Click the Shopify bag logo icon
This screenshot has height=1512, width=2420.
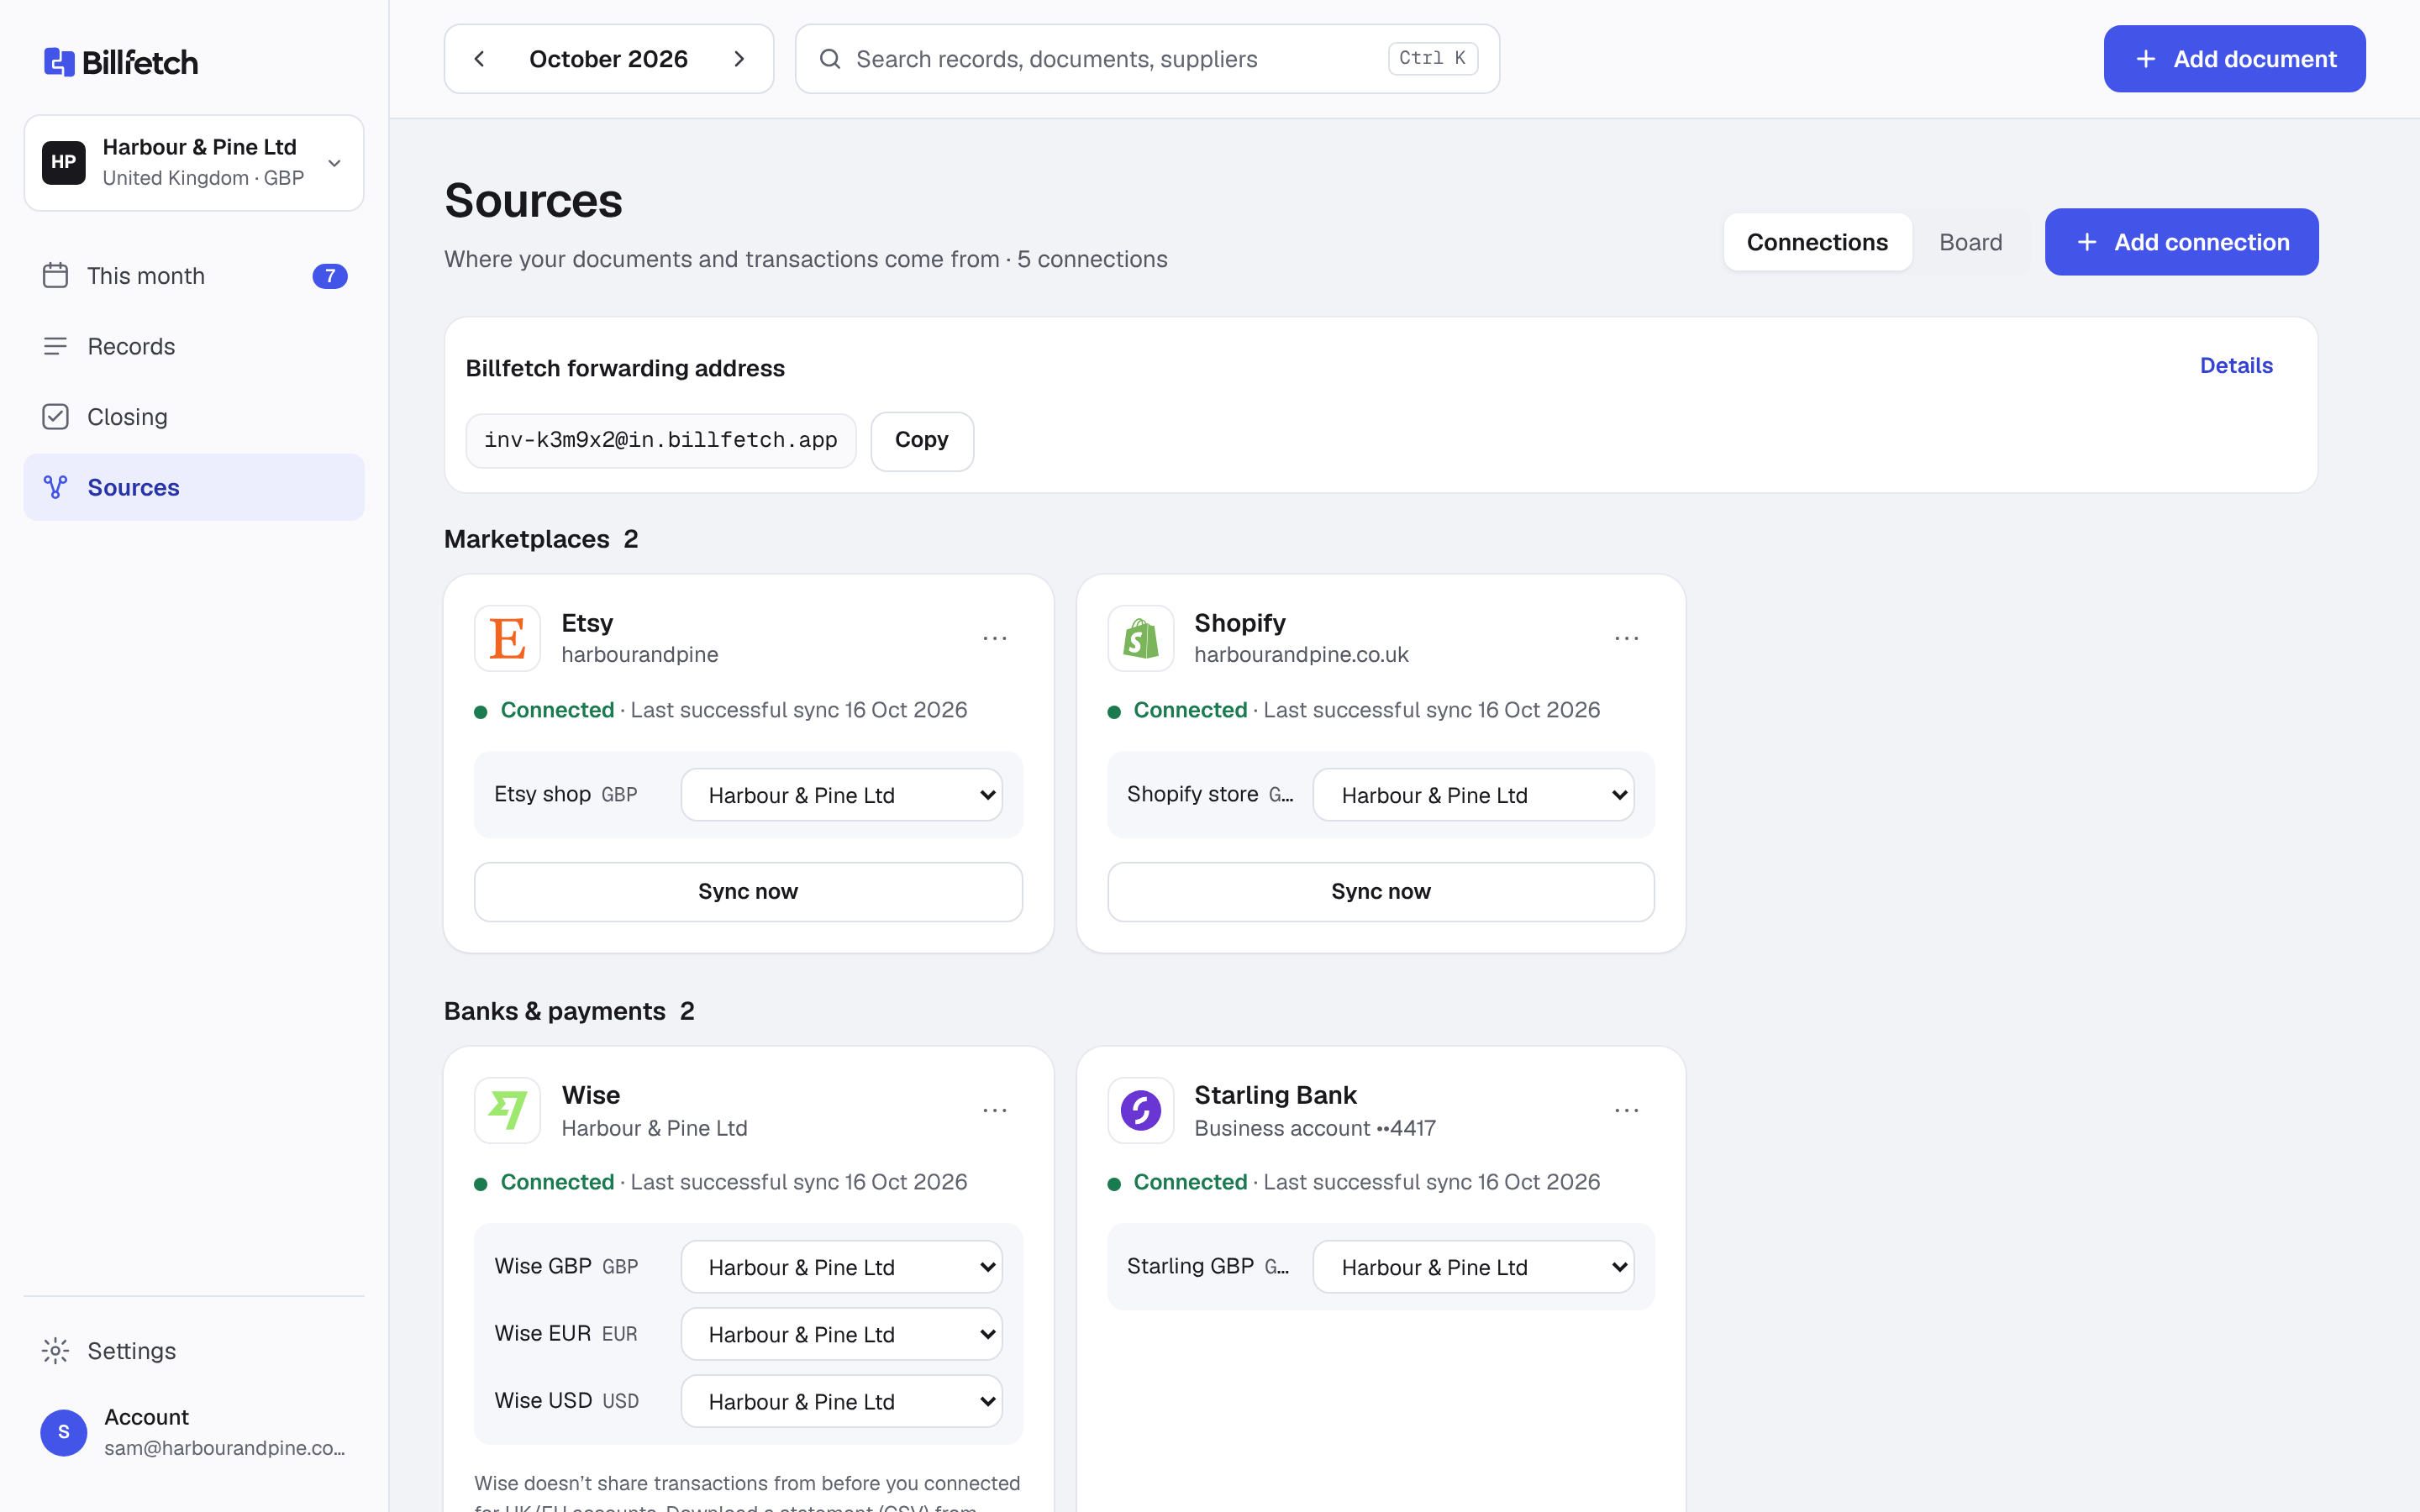point(1140,638)
